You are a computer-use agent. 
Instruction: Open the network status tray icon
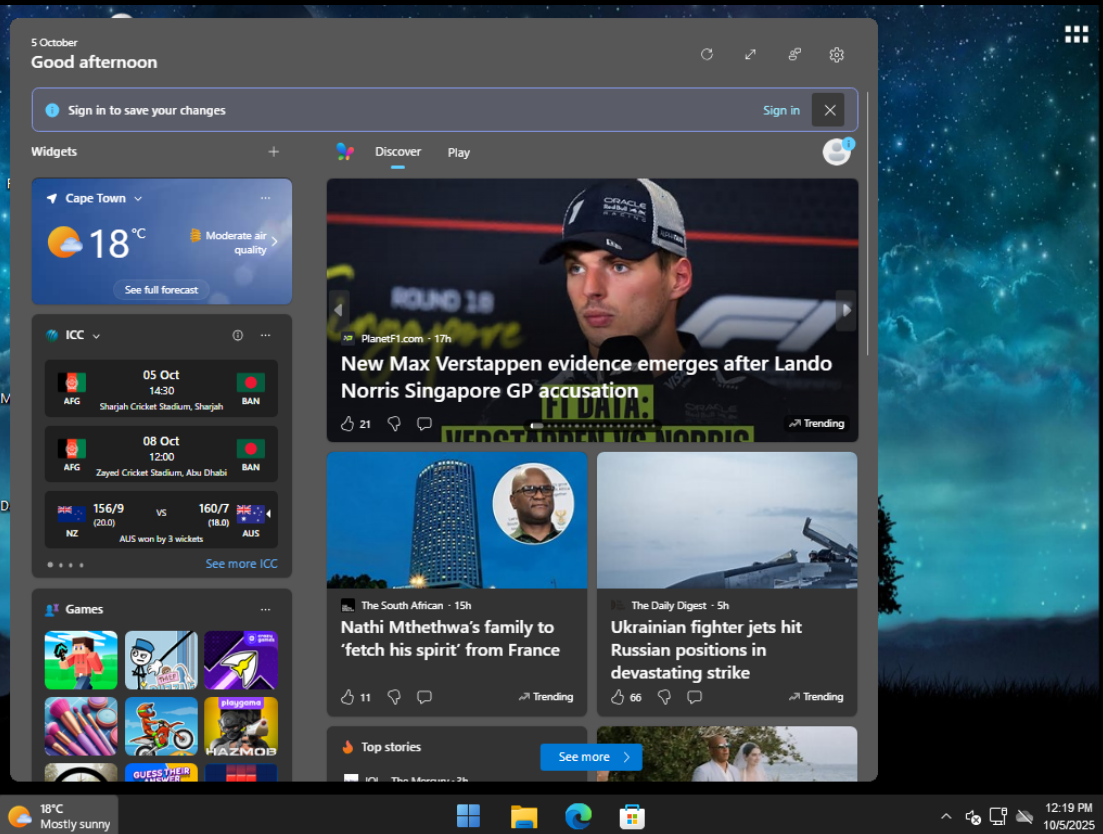click(x=998, y=816)
